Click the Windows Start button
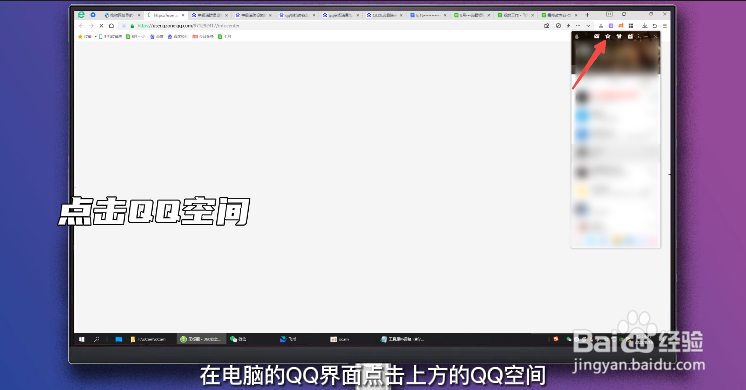This screenshot has width=746, height=390. 82,339
